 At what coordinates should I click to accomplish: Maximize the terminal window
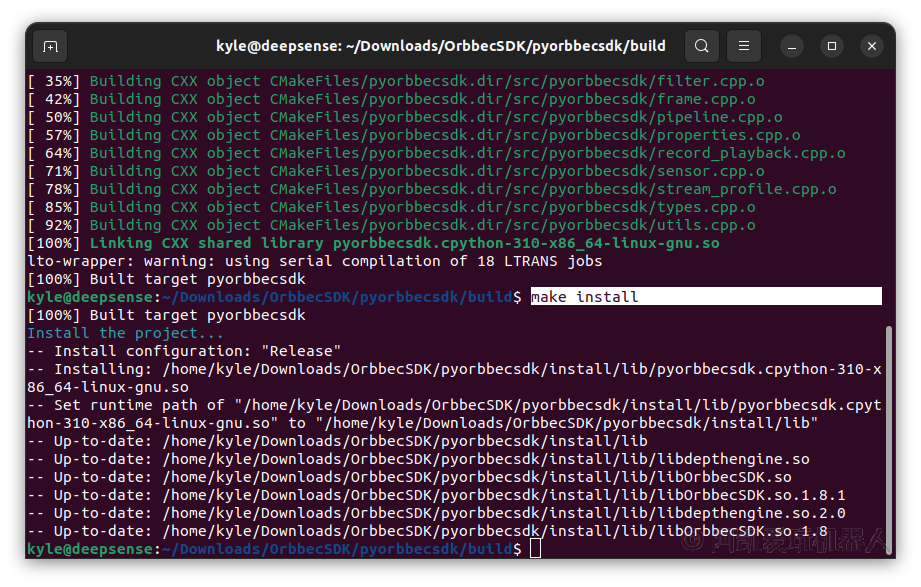(x=832, y=46)
